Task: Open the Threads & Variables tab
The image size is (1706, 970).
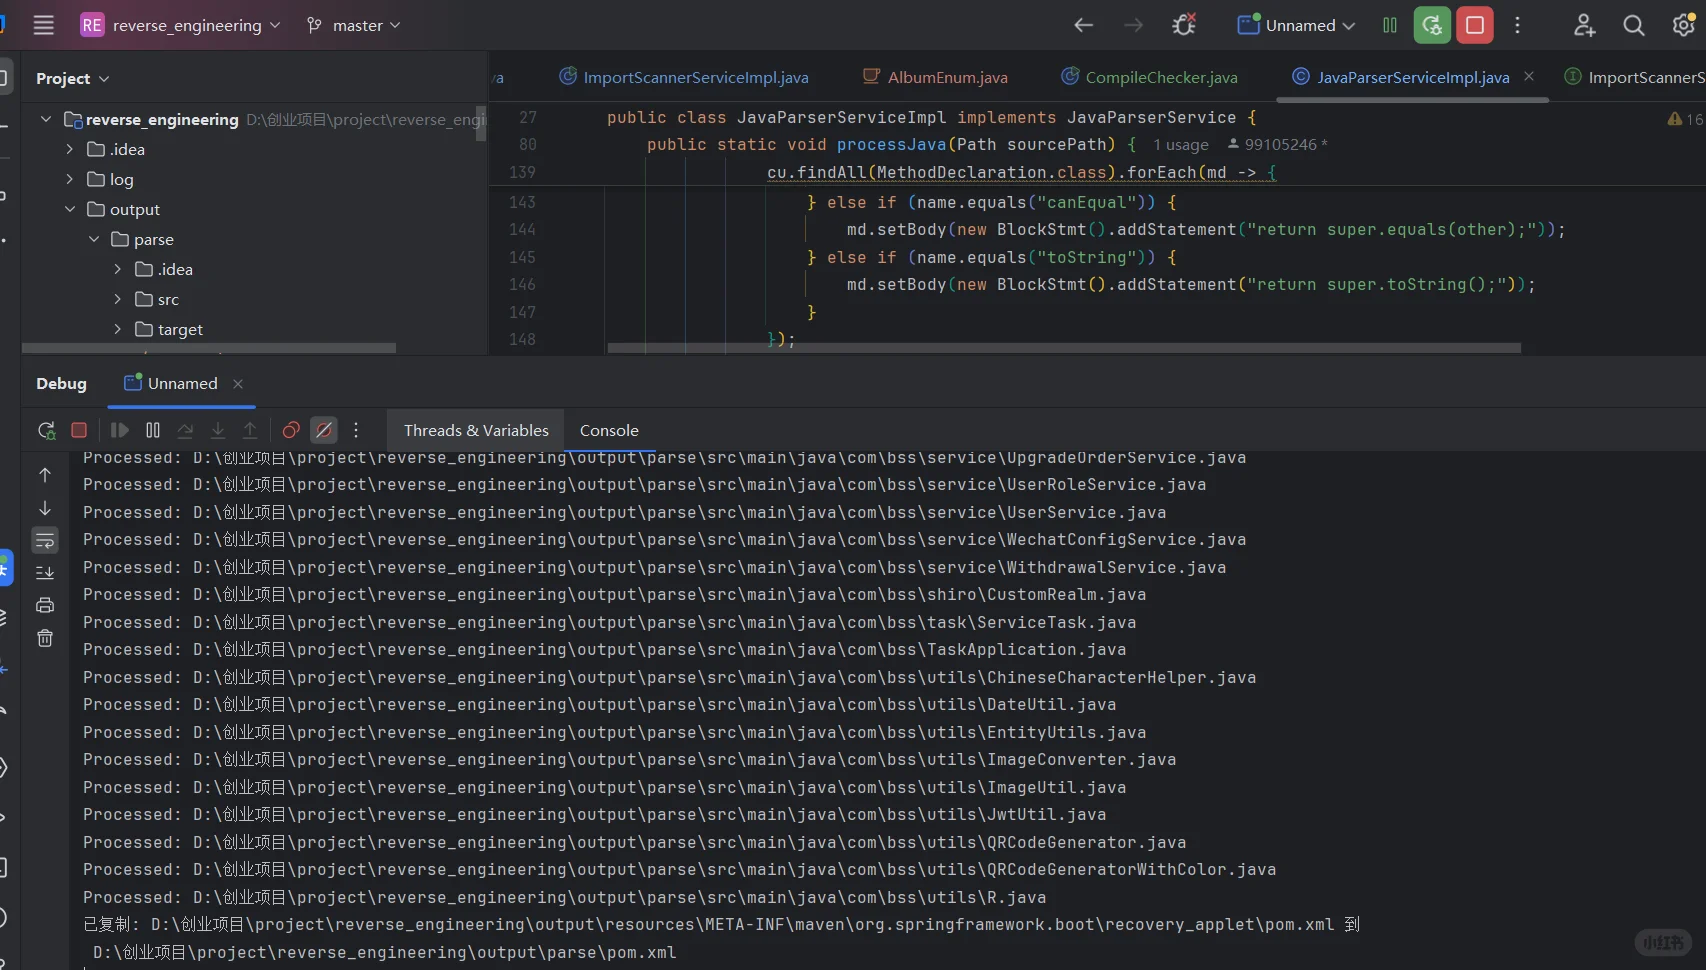Action: [x=476, y=430]
